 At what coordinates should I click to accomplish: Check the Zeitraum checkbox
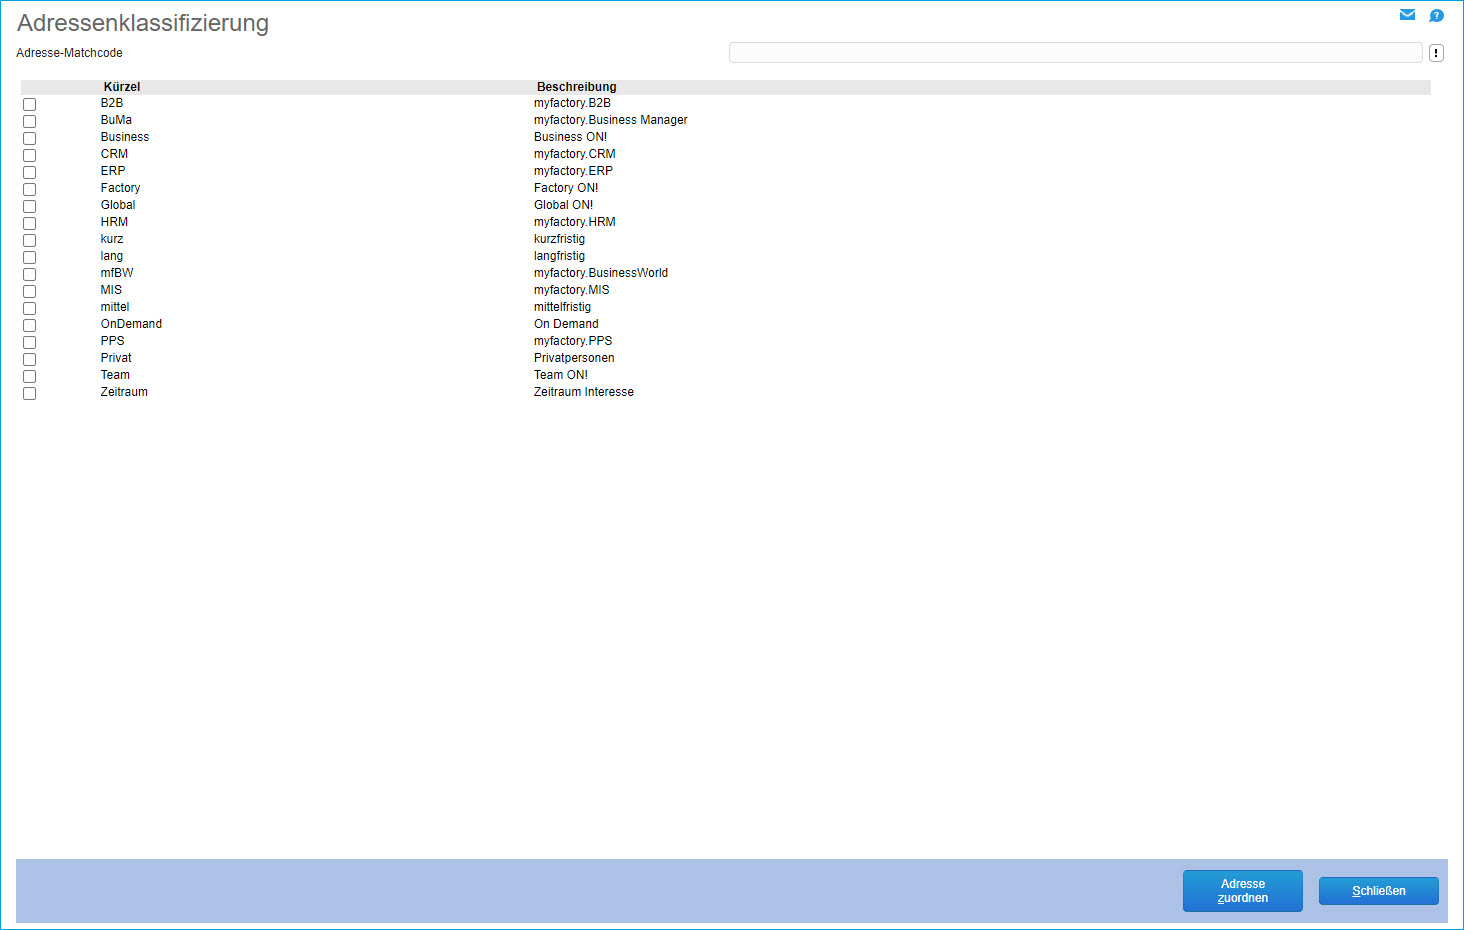pos(29,393)
